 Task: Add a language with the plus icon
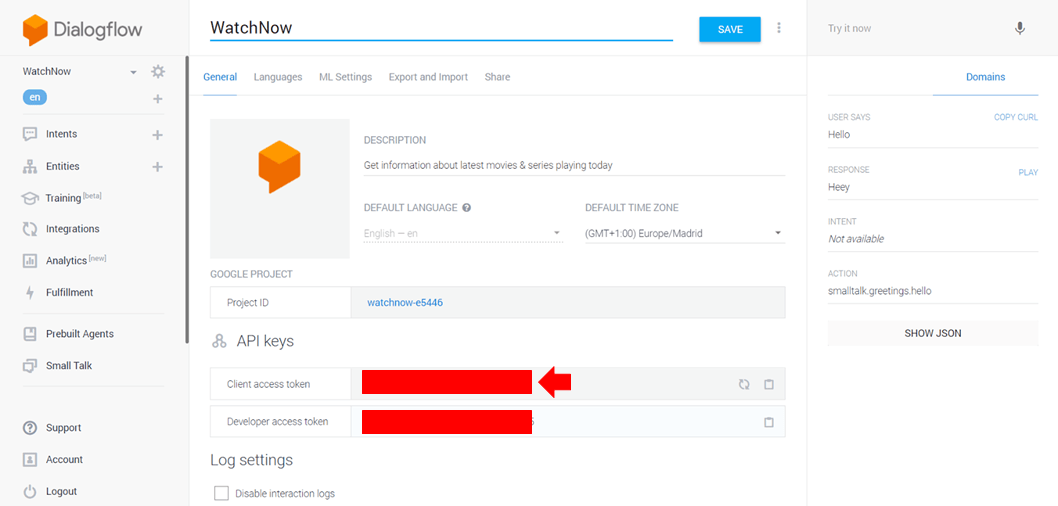click(x=157, y=99)
